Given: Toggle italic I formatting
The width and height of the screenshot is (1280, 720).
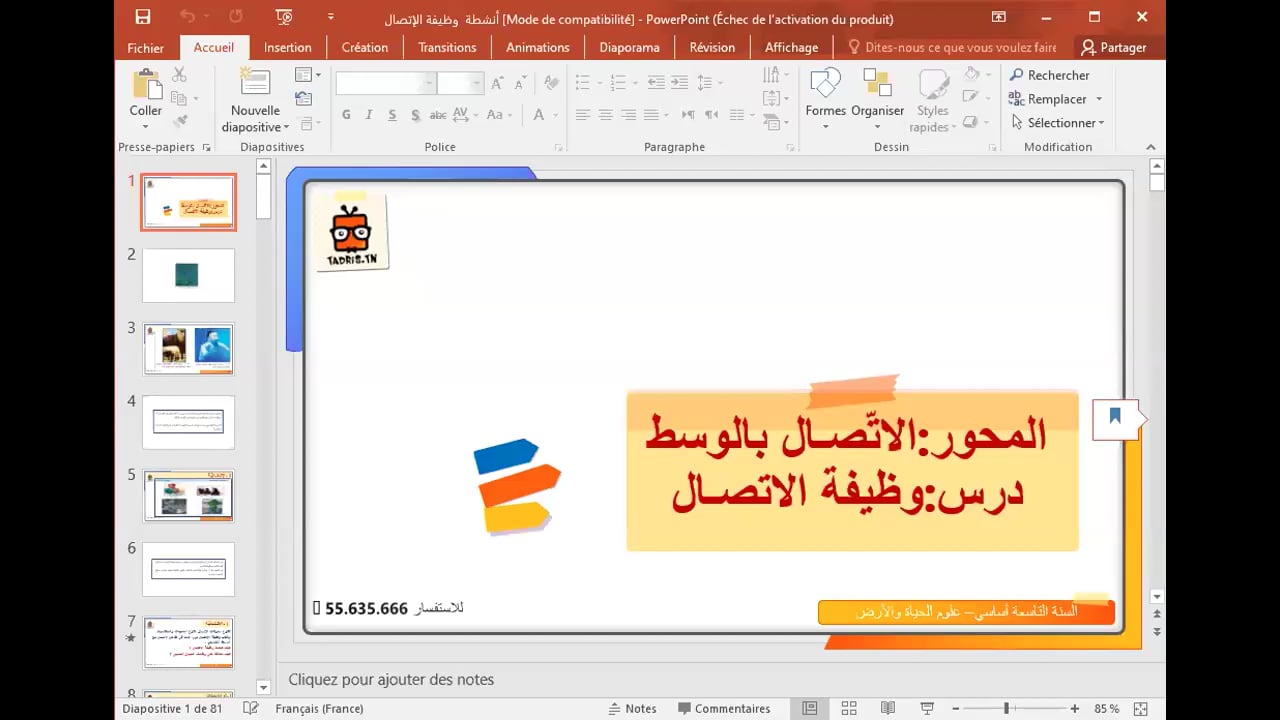Looking at the screenshot, I should click(368, 115).
